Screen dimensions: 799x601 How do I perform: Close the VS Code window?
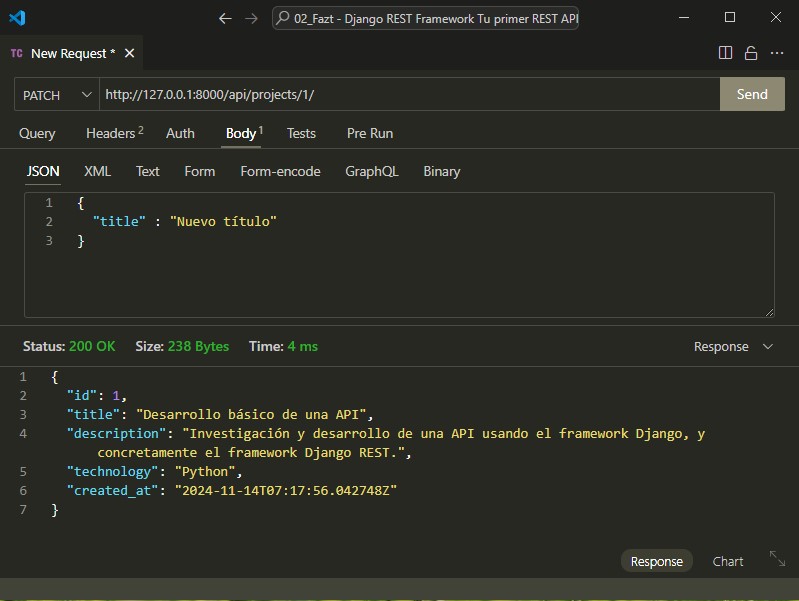776,18
